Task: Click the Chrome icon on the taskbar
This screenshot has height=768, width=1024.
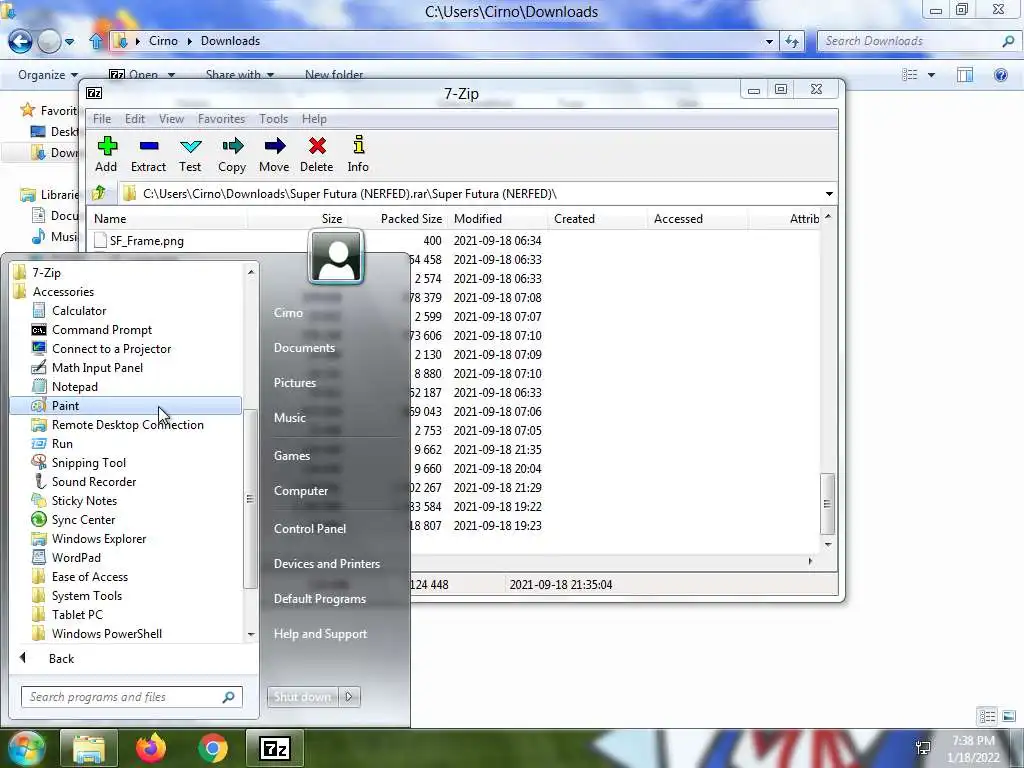Action: pyautogui.click(x=212, y=748)
